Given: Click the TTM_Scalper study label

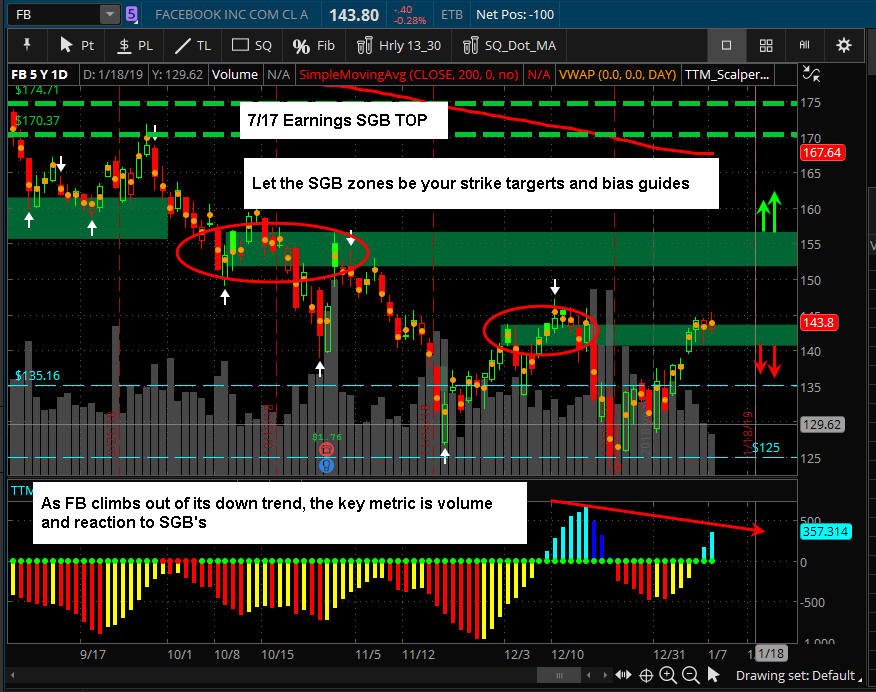Looking at the screenshot, I should pos(726,74).
